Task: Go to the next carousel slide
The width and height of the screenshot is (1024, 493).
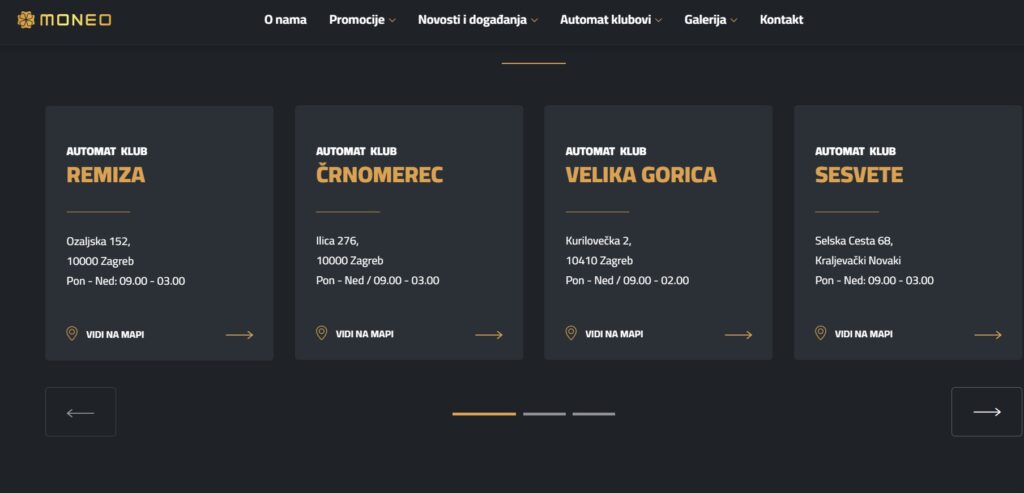Action: [x=986, y=412]
